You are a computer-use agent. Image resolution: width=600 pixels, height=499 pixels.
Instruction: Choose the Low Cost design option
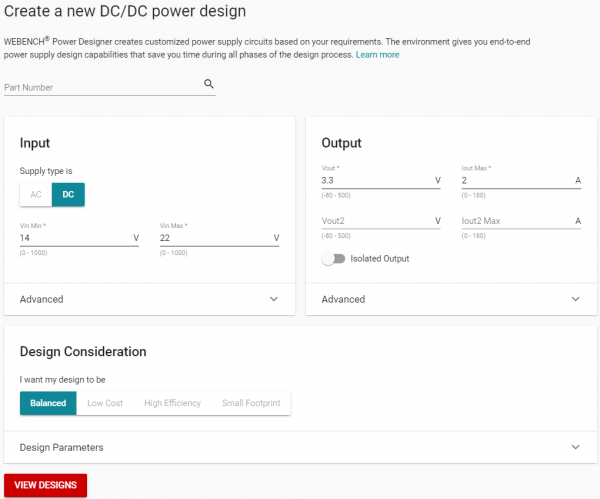(x=105, y=403)
